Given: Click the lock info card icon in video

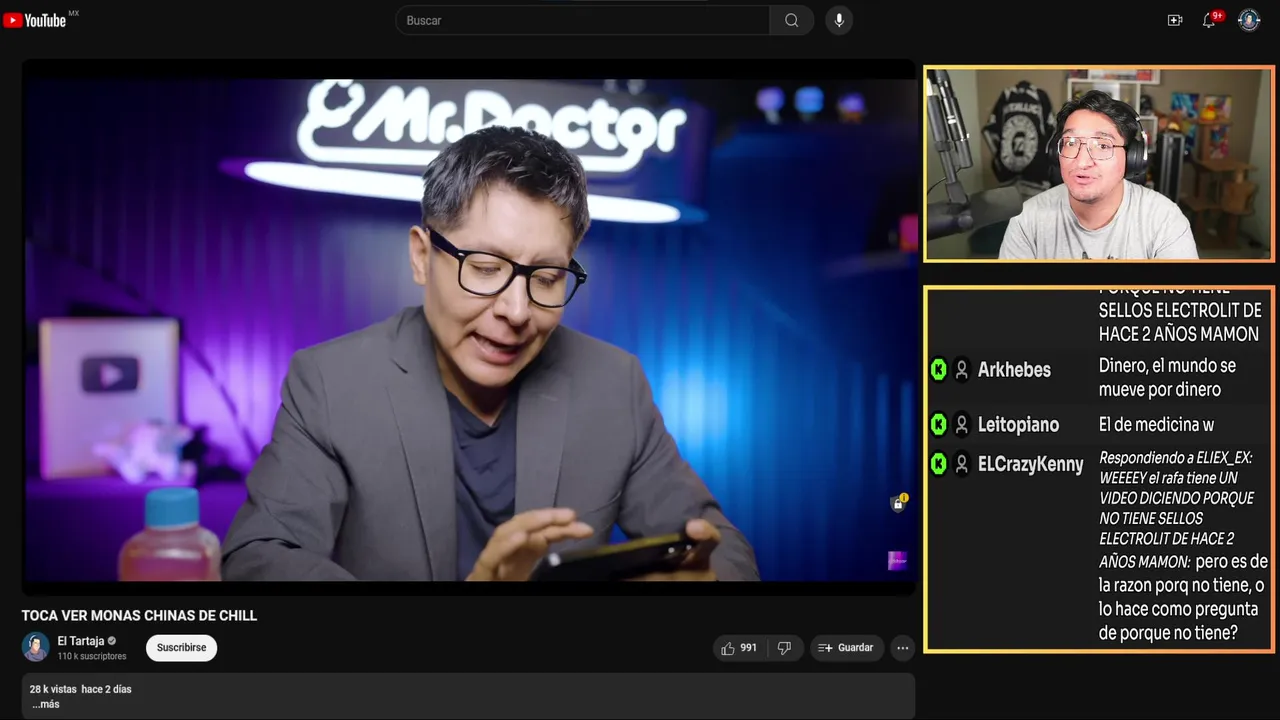Looking at the screenshot, I should pos(898,503).
